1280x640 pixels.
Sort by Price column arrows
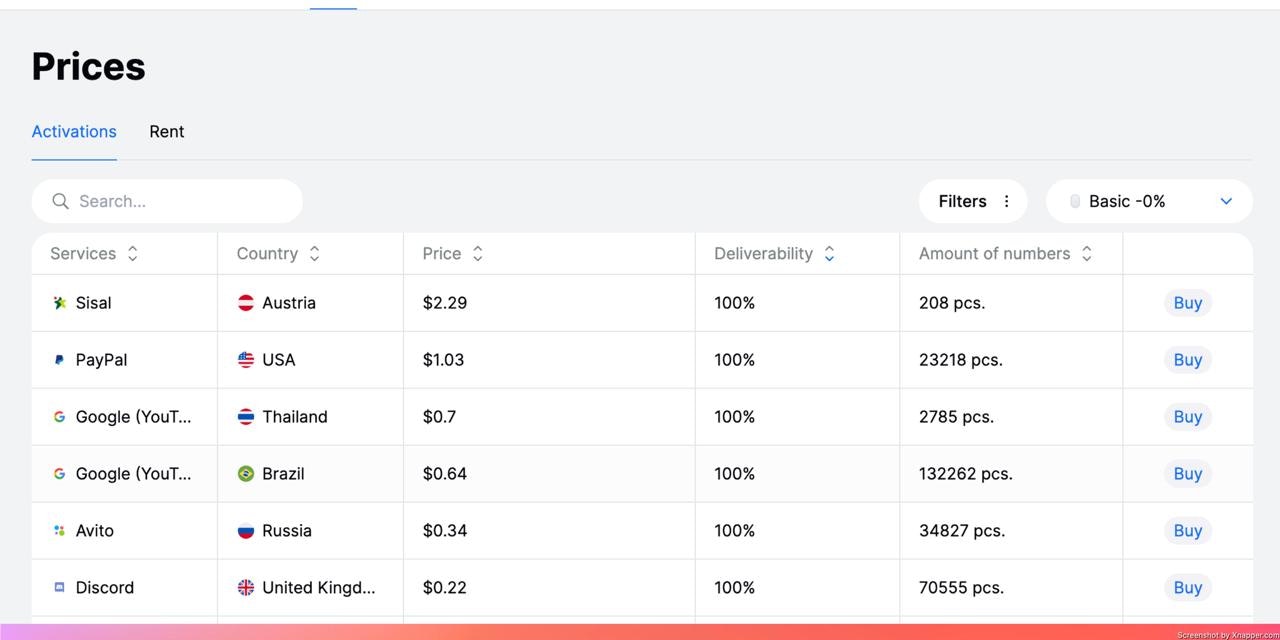click(x=477, y=254)
